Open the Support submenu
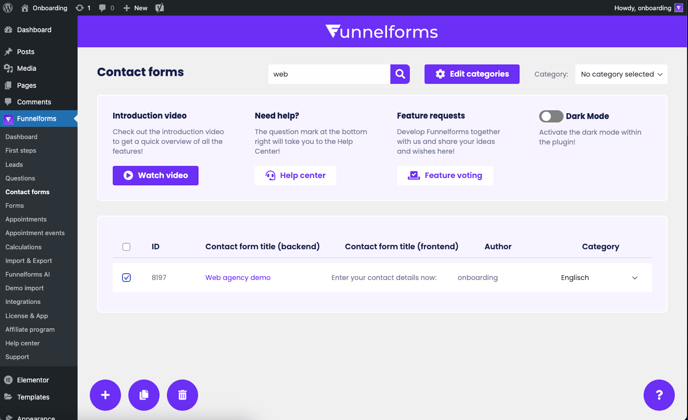The width and height of the screenshot is (688, 420). [x=17, y=357]
